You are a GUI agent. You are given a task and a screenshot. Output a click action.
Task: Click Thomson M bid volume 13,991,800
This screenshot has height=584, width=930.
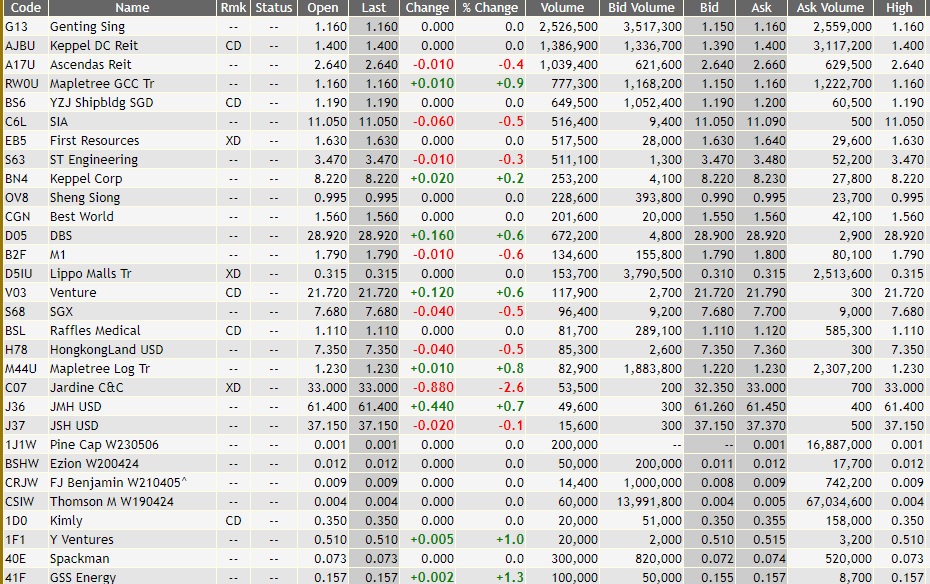point(649,501)
